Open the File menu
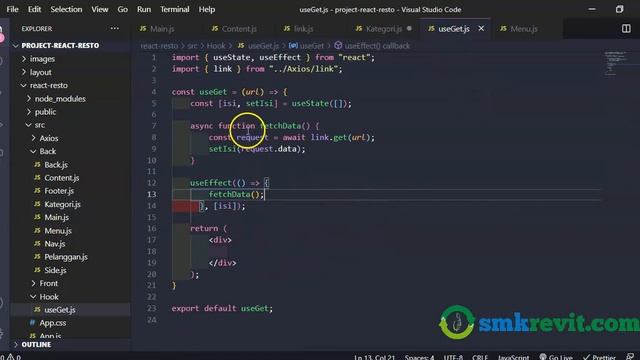Viewport: 640px width, 360px height. (12, 9)
